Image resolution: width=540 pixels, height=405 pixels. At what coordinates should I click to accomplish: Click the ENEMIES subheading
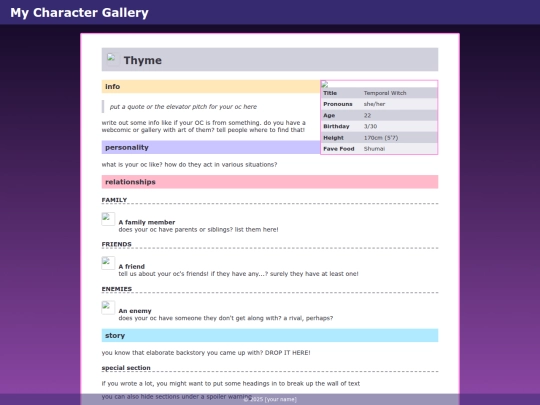[x=117, y=289]
